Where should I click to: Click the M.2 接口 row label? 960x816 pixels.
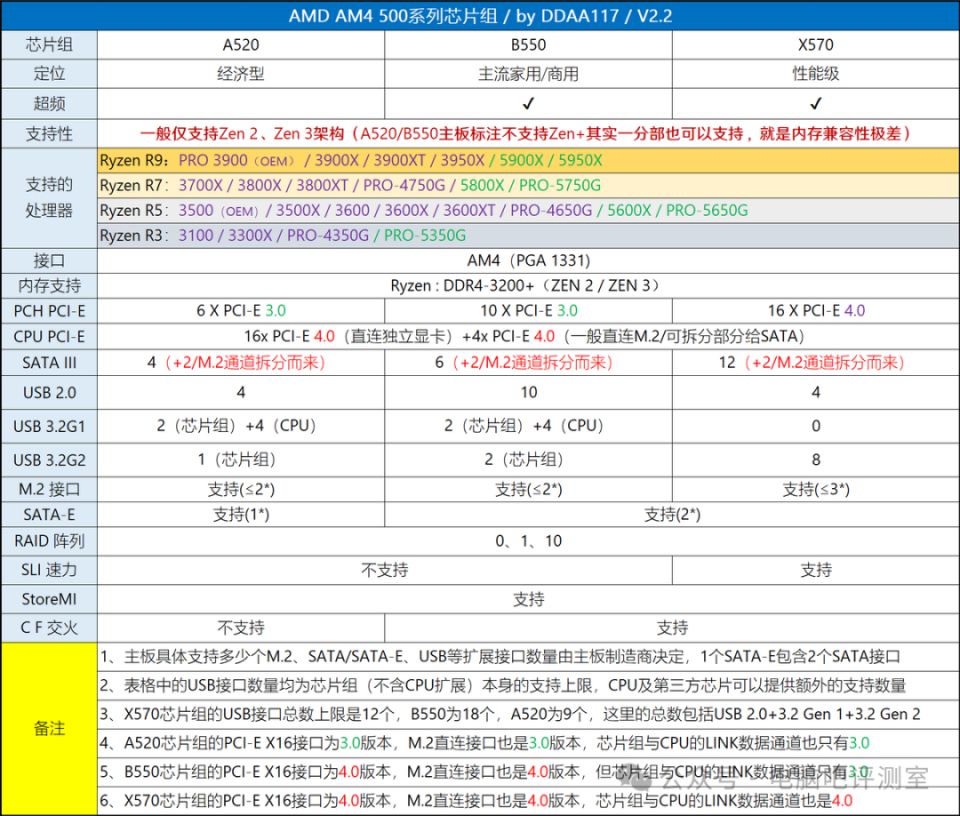49,490
